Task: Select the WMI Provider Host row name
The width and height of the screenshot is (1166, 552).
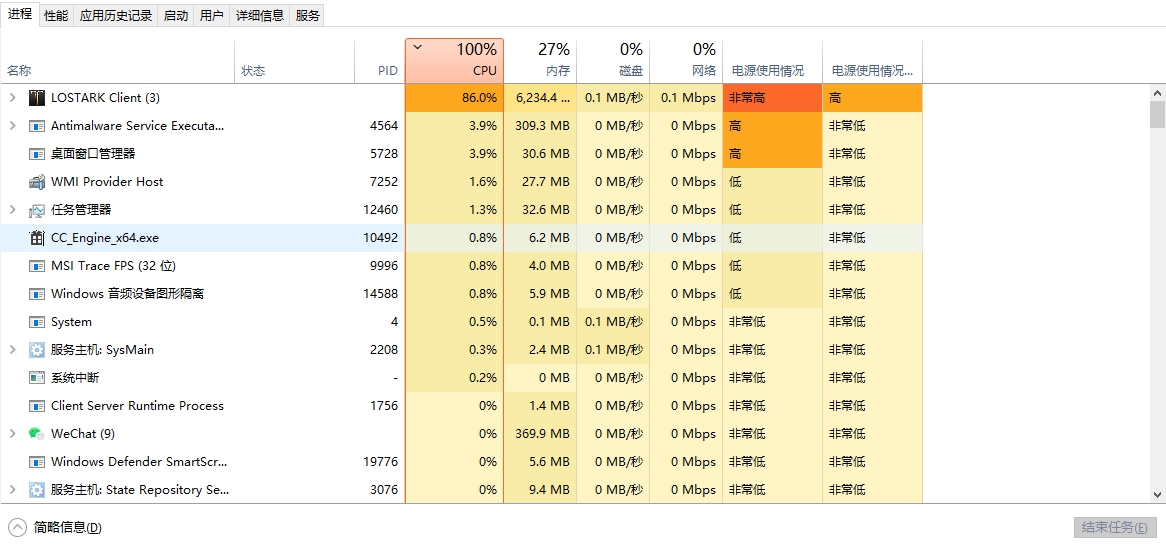Action: (107, 182)
